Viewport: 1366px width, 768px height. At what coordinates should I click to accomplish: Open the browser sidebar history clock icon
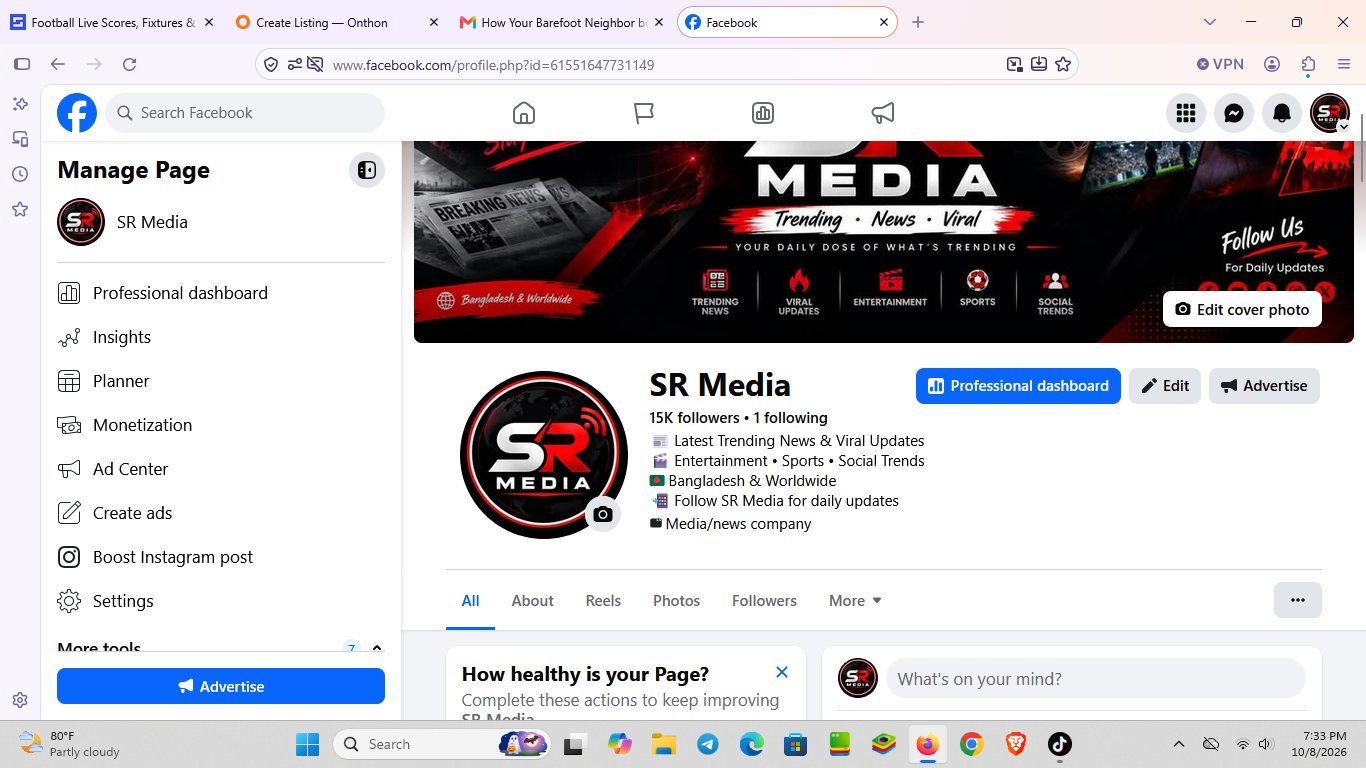[20, 174]
